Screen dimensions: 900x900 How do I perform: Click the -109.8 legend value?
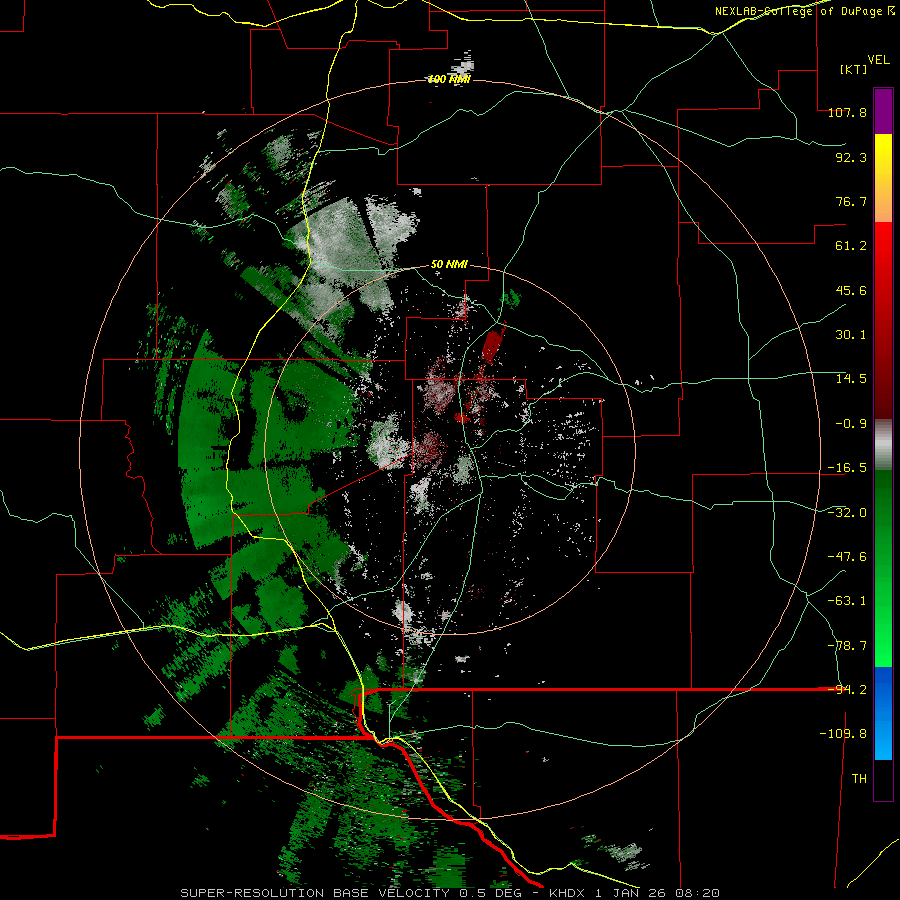pyautogui.click(x=843, y=734)
